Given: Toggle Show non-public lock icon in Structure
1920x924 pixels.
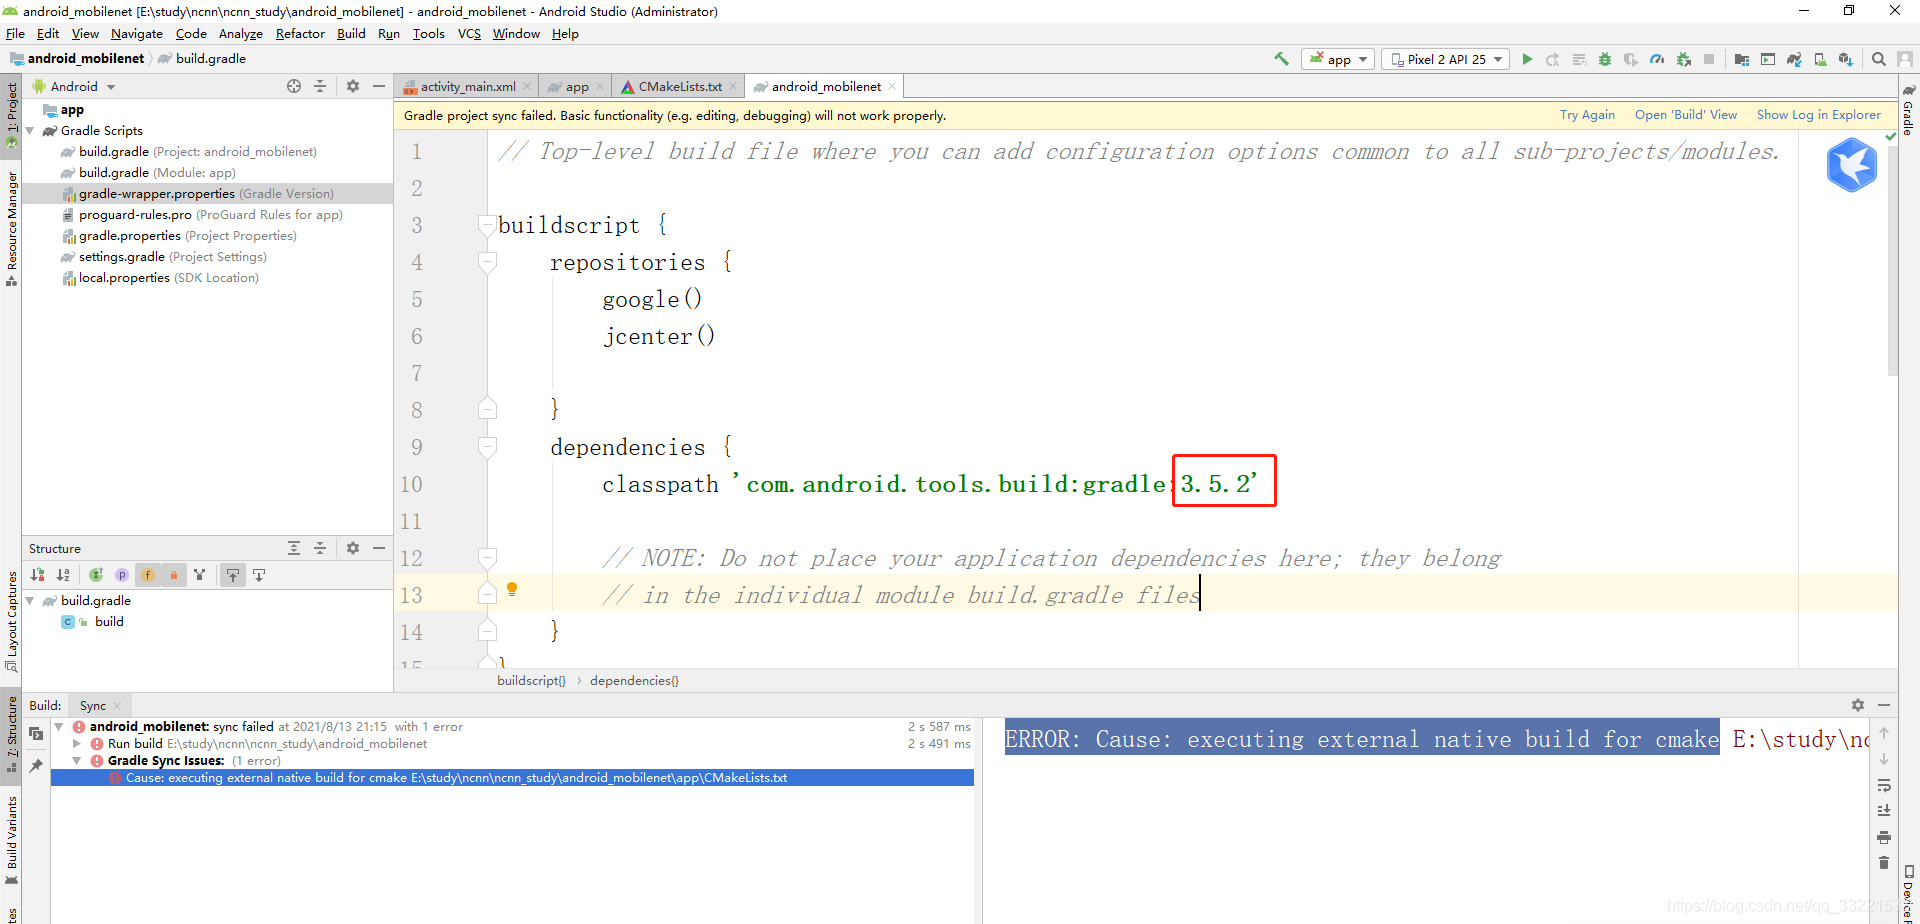Looking at the screenshot, I should click(x=174, y=575).
